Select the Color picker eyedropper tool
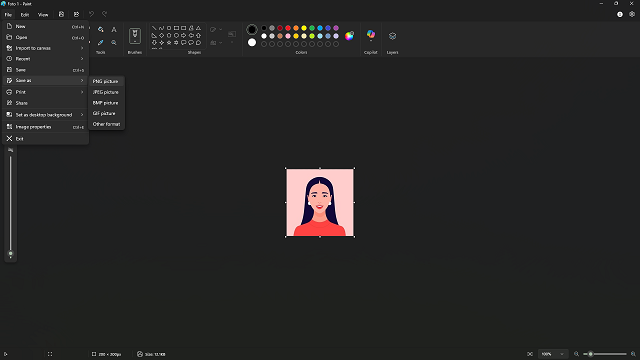 [100, 42]
